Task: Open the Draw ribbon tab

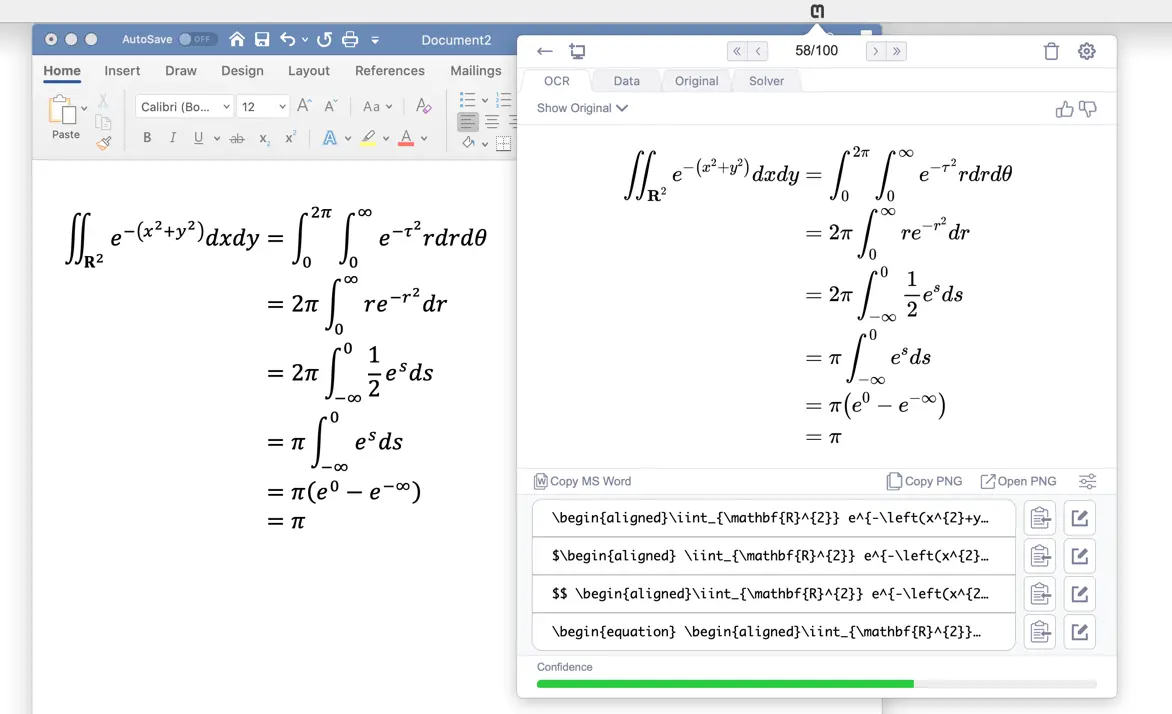Action: tap(181, 71)
